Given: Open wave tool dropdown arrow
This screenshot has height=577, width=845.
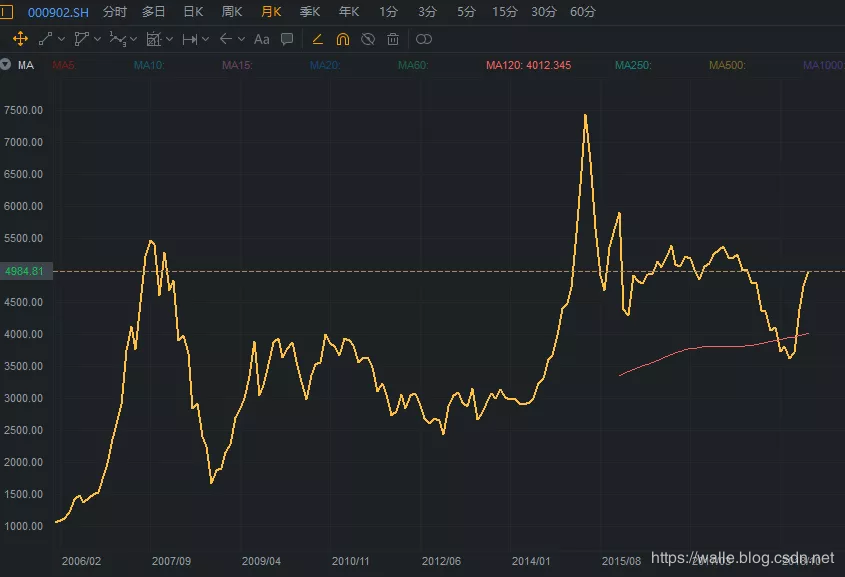Looking at the screenshot, I should (x=133, y=39).
